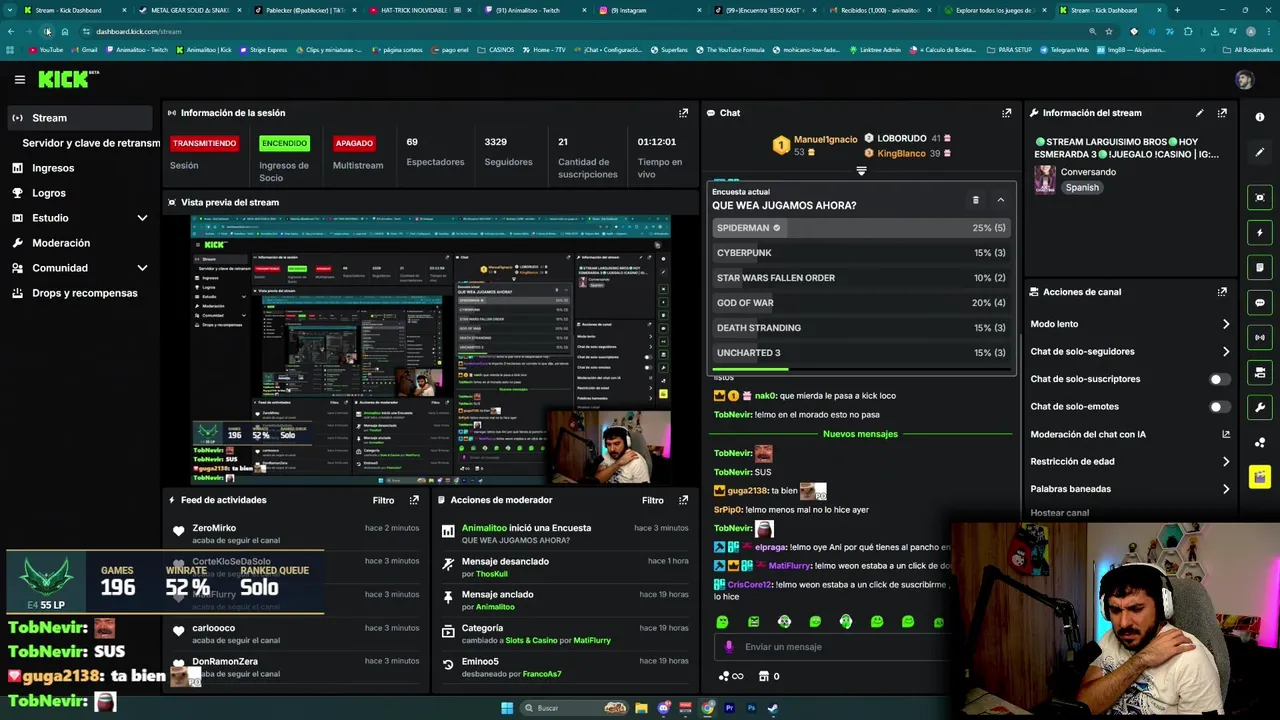Open the Windows Start button in taskbar

click(507, 708)
